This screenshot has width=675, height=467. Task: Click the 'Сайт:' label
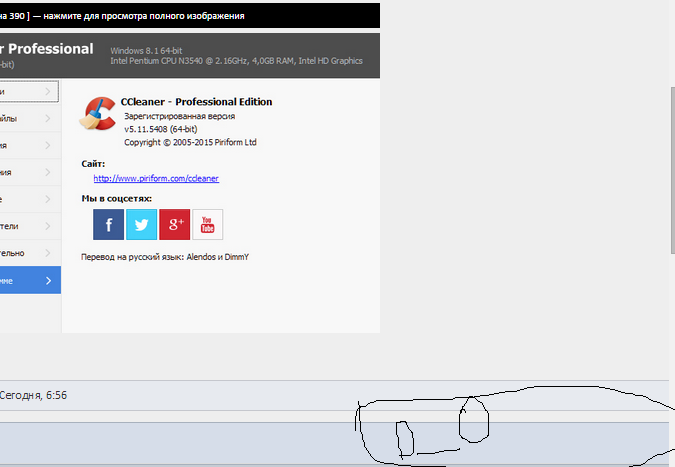coord(93,164)
